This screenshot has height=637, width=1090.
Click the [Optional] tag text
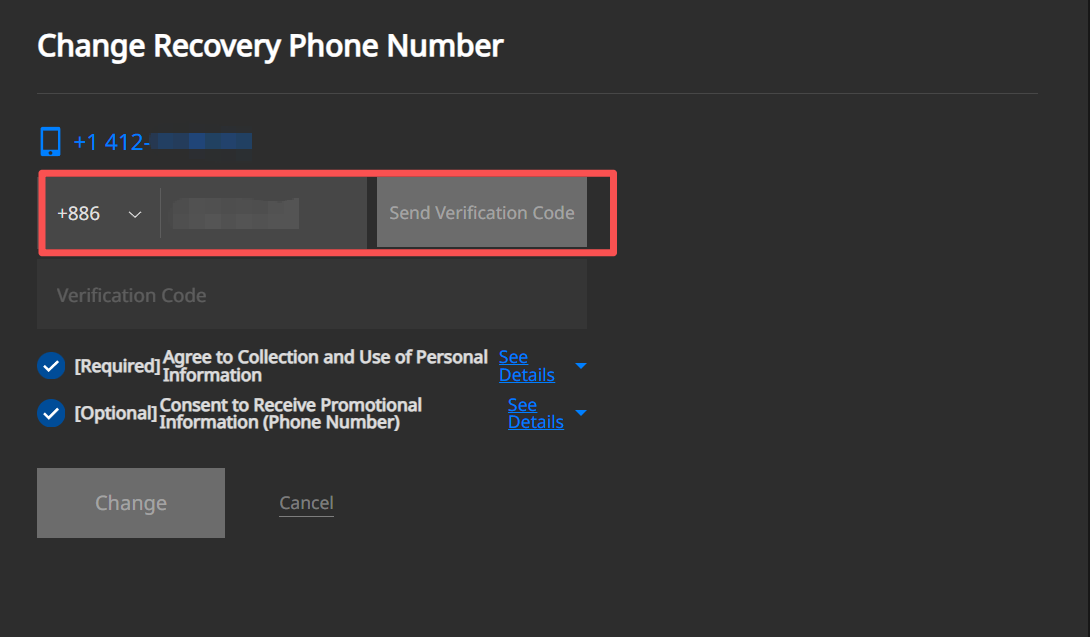(x=115, y=413)
